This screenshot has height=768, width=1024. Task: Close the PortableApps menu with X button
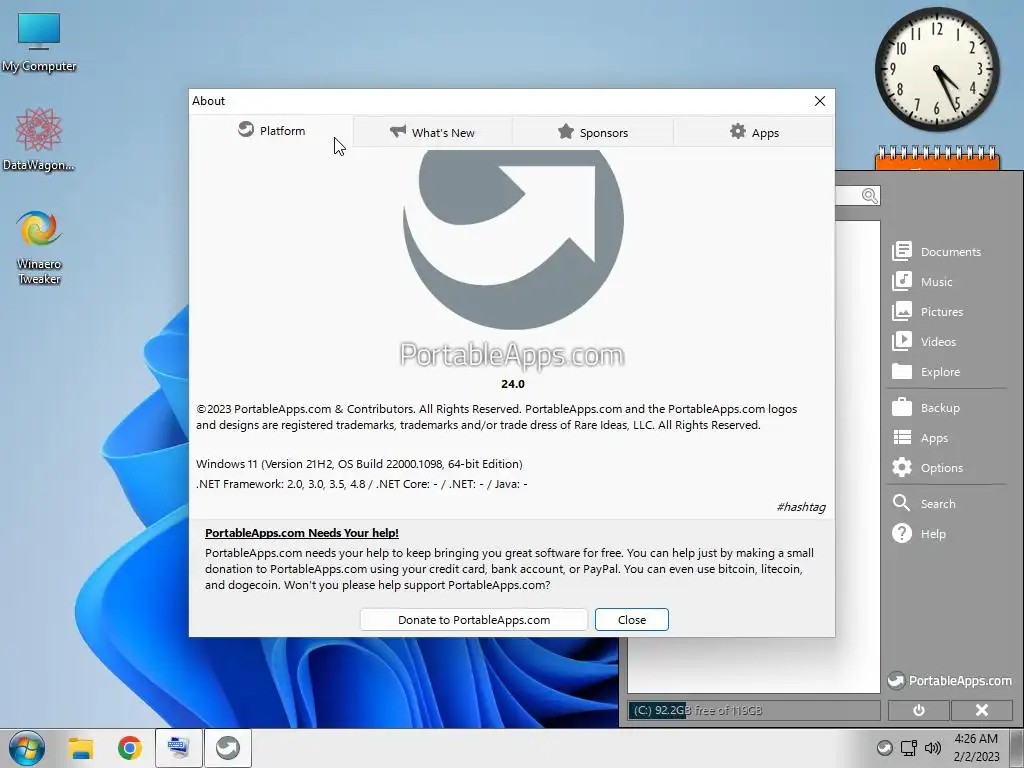982,710
